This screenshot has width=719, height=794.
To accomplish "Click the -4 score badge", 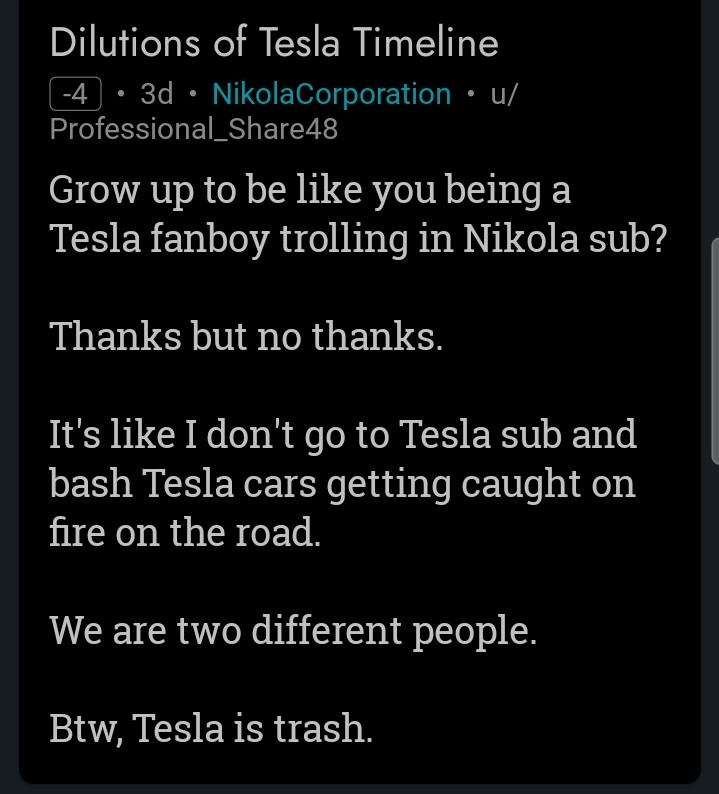I will [75, 94].
